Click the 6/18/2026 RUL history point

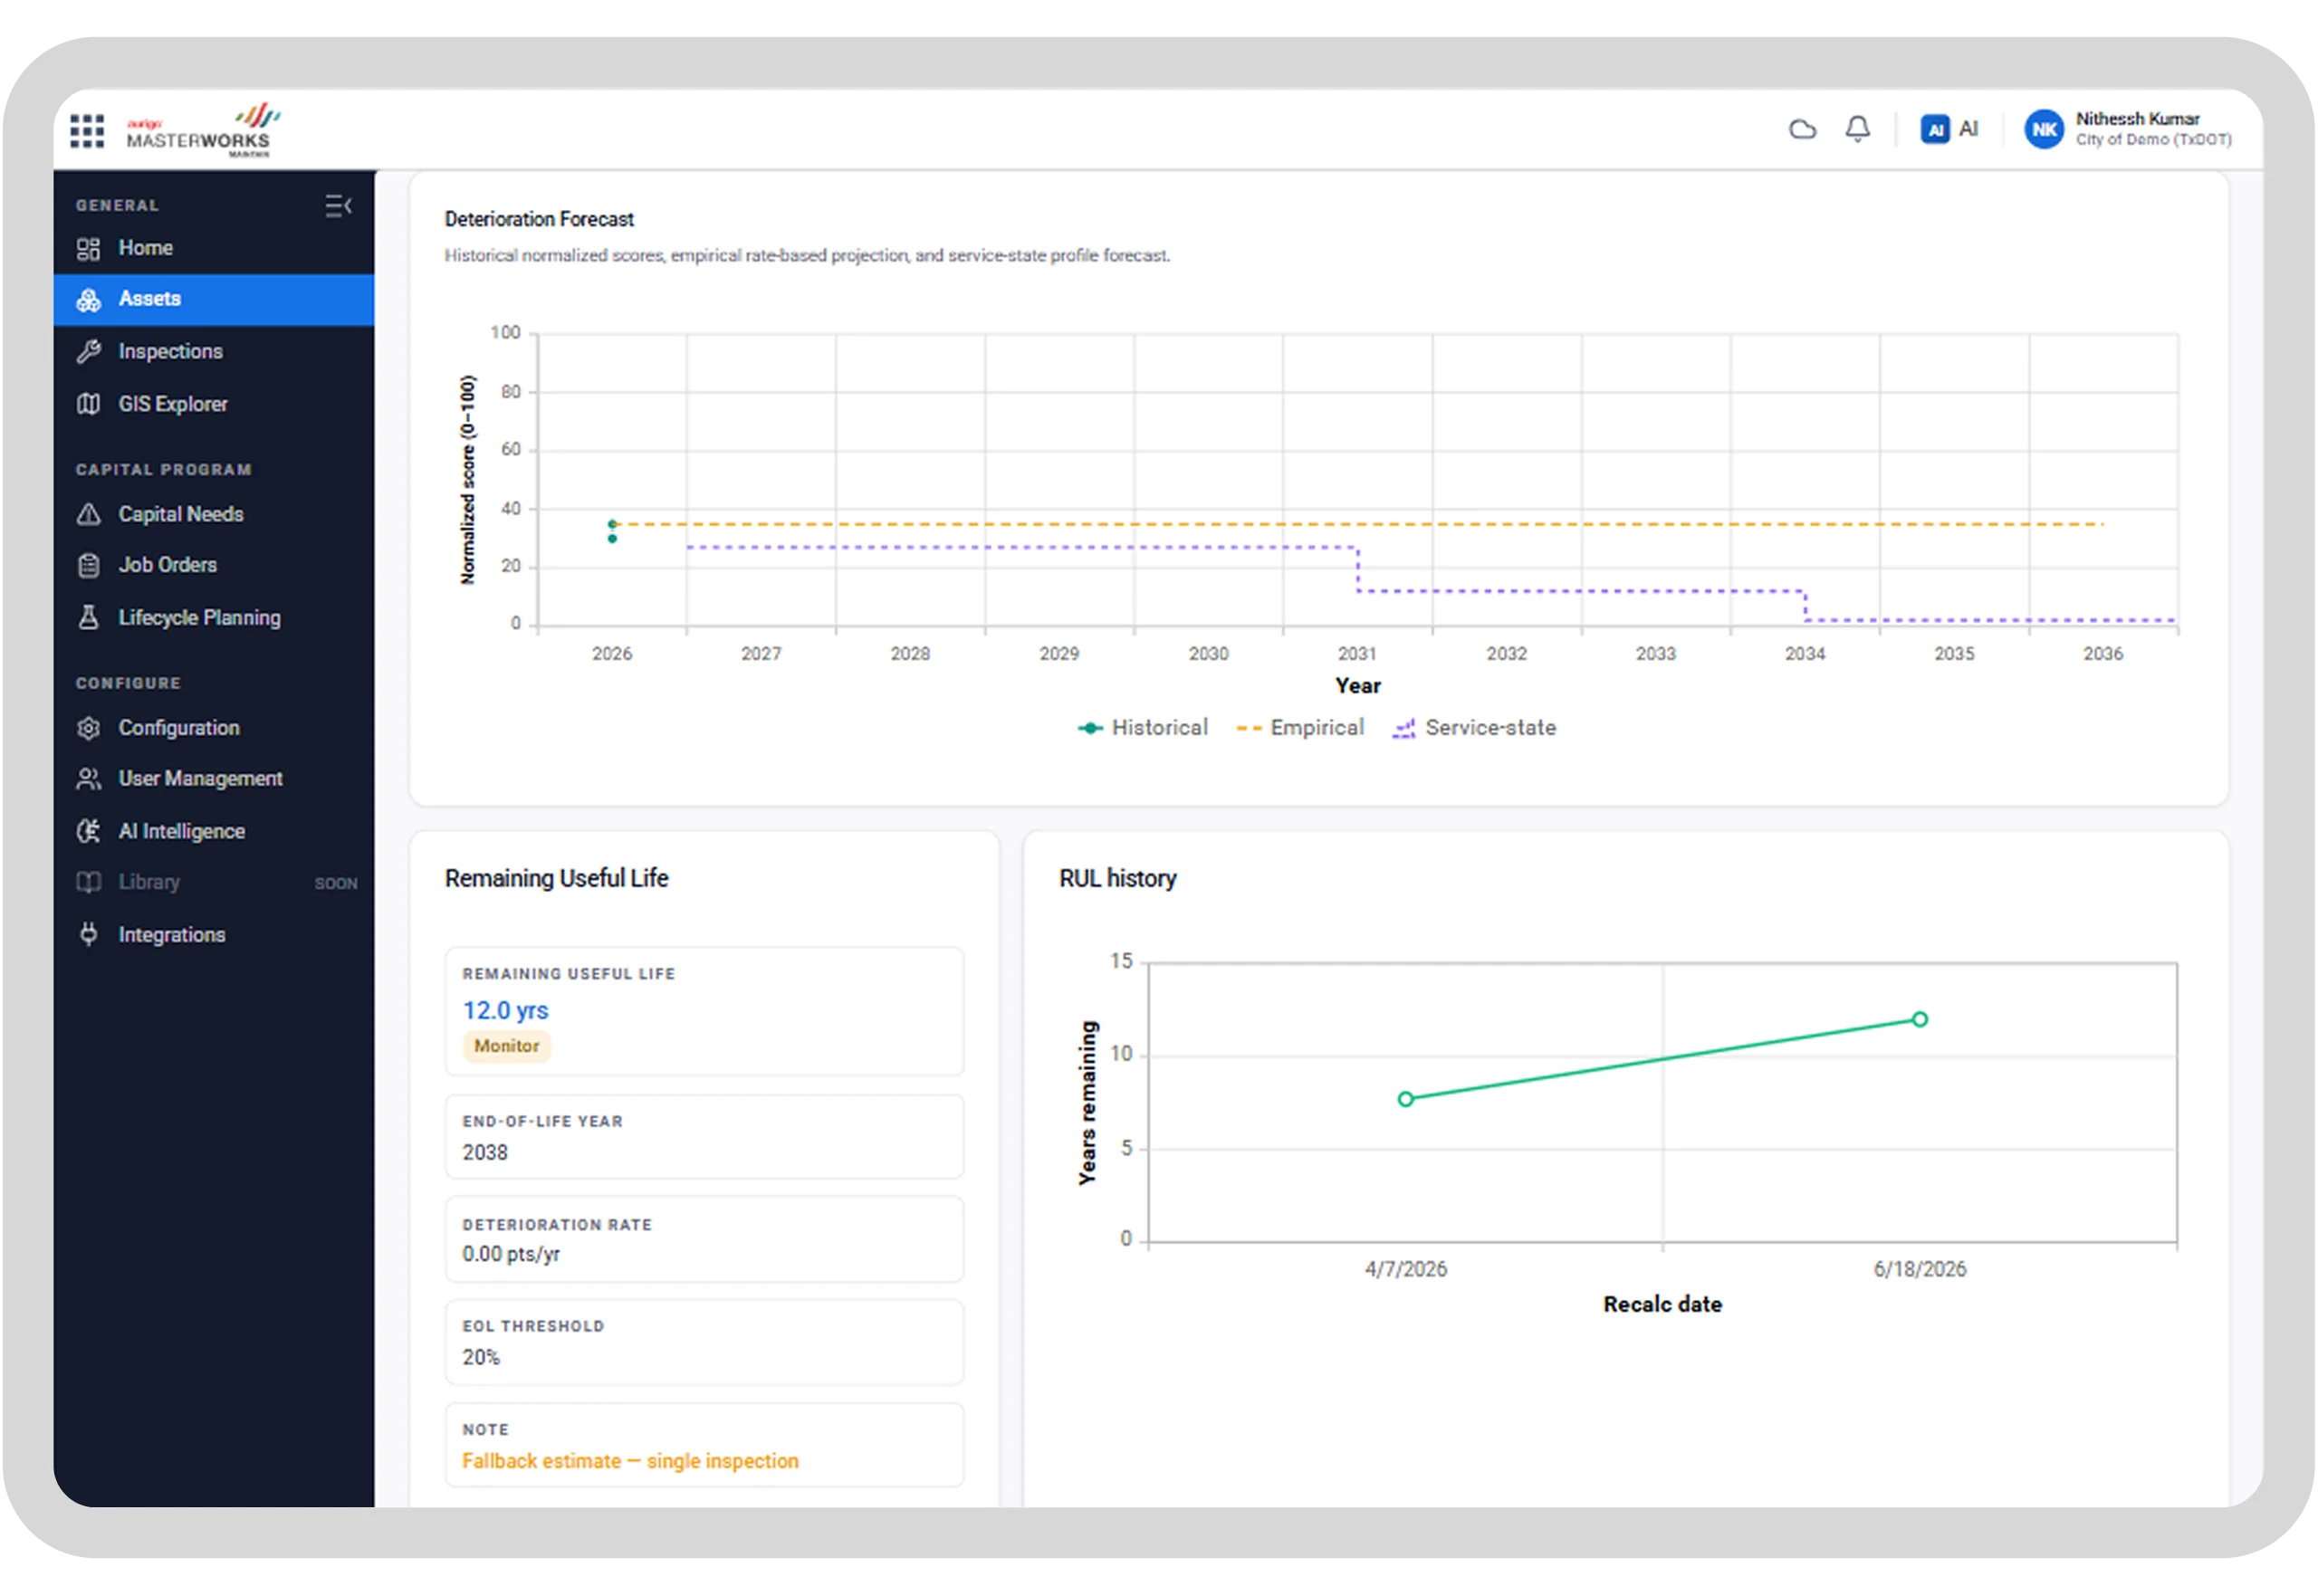(1919, 1020)
